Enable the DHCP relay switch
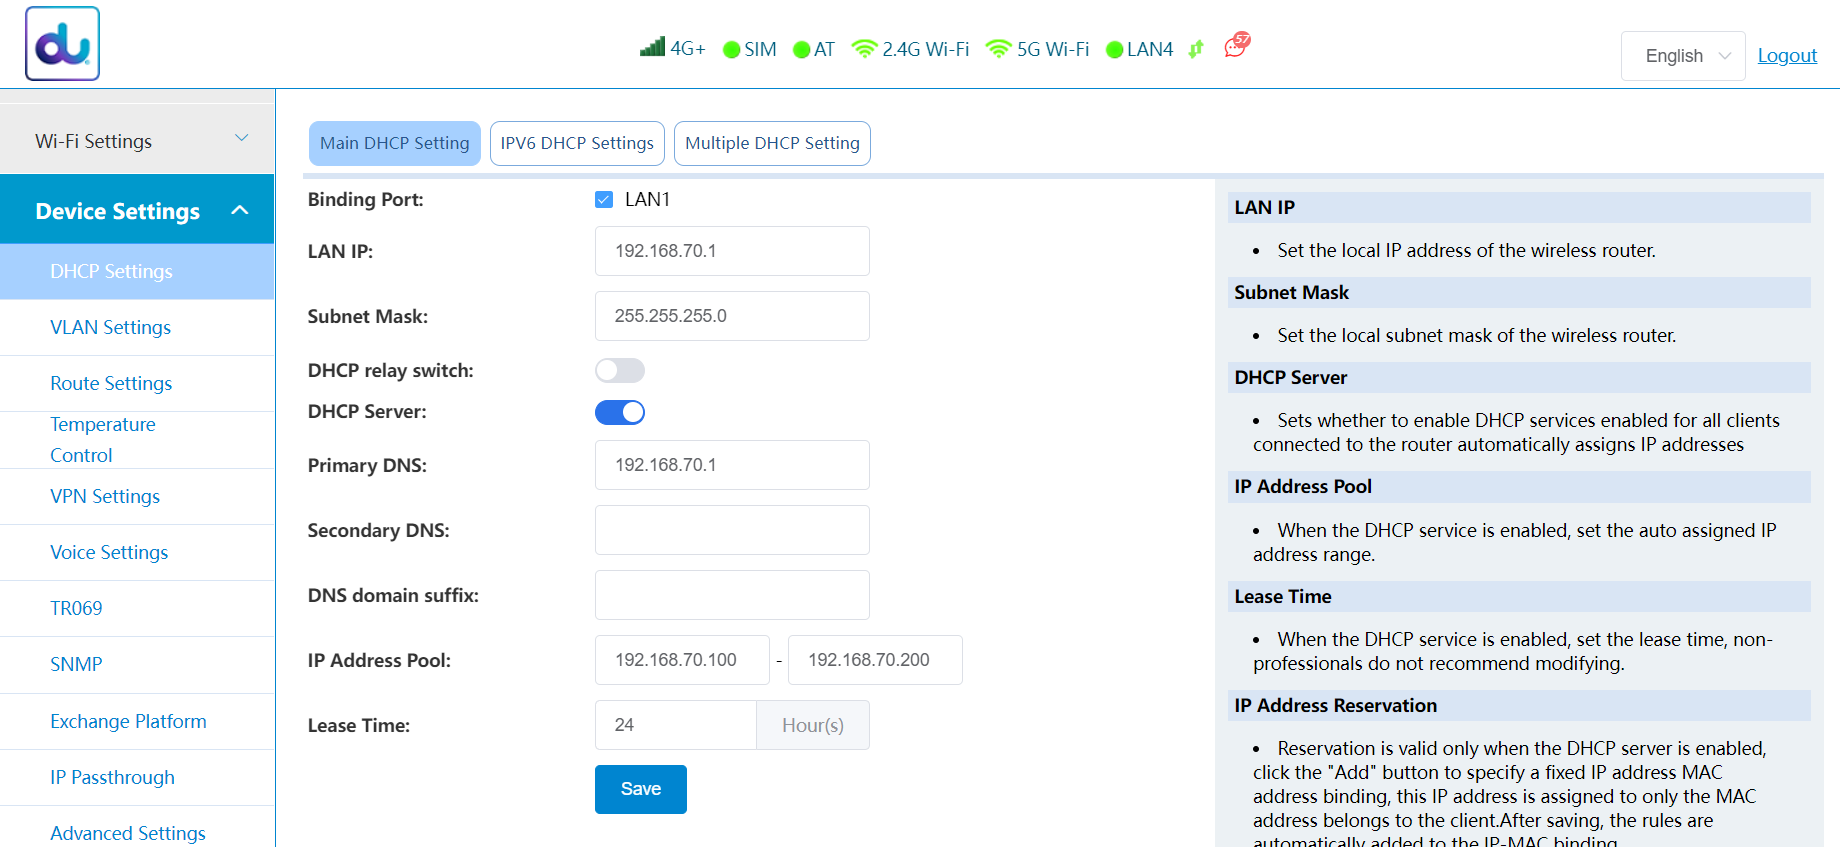Viewport: 1840px width, 847px height. point(620,371)
